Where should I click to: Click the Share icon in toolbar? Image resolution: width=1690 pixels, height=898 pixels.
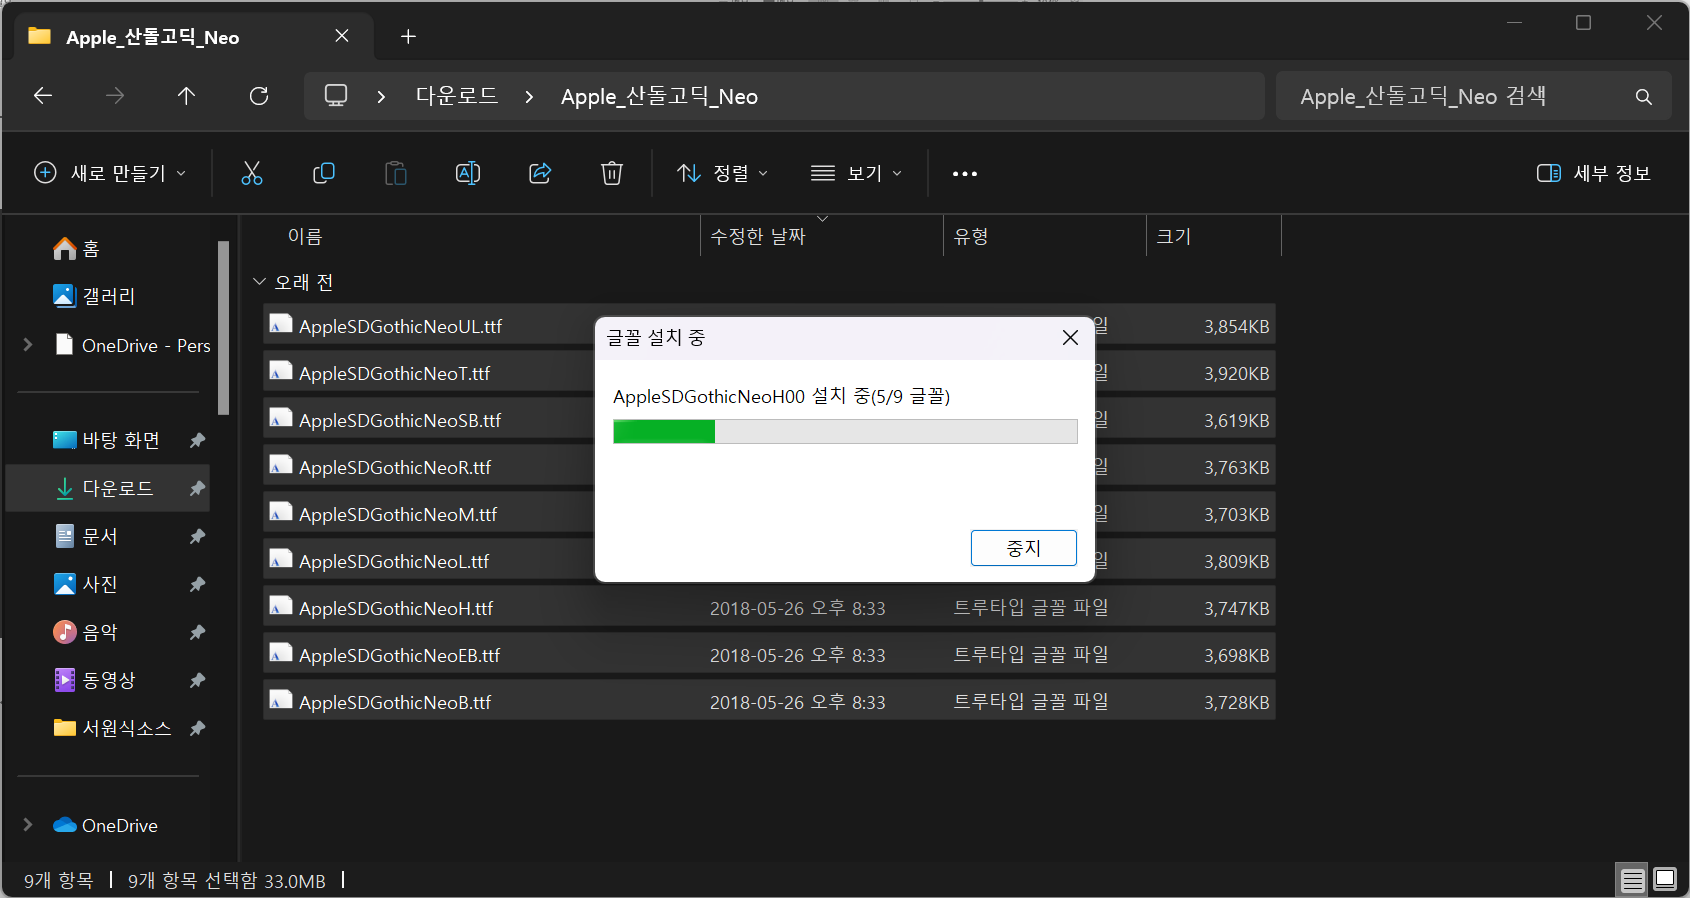tap(540, 173)
